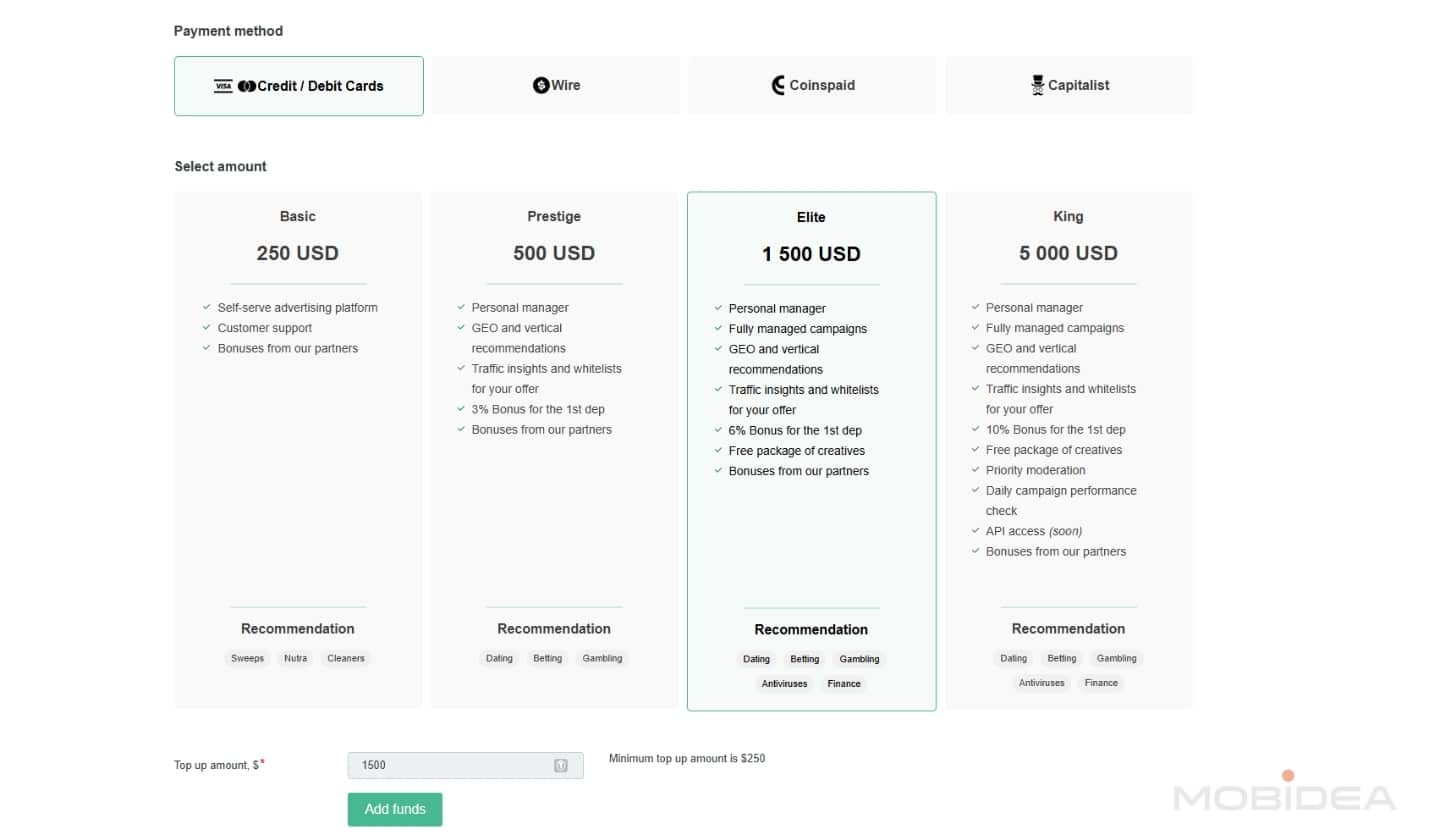1440x840 pixels.
Task: Click the checkmark beside Free package of creatives
Action: pyautogui.click(x=718, y=450)
